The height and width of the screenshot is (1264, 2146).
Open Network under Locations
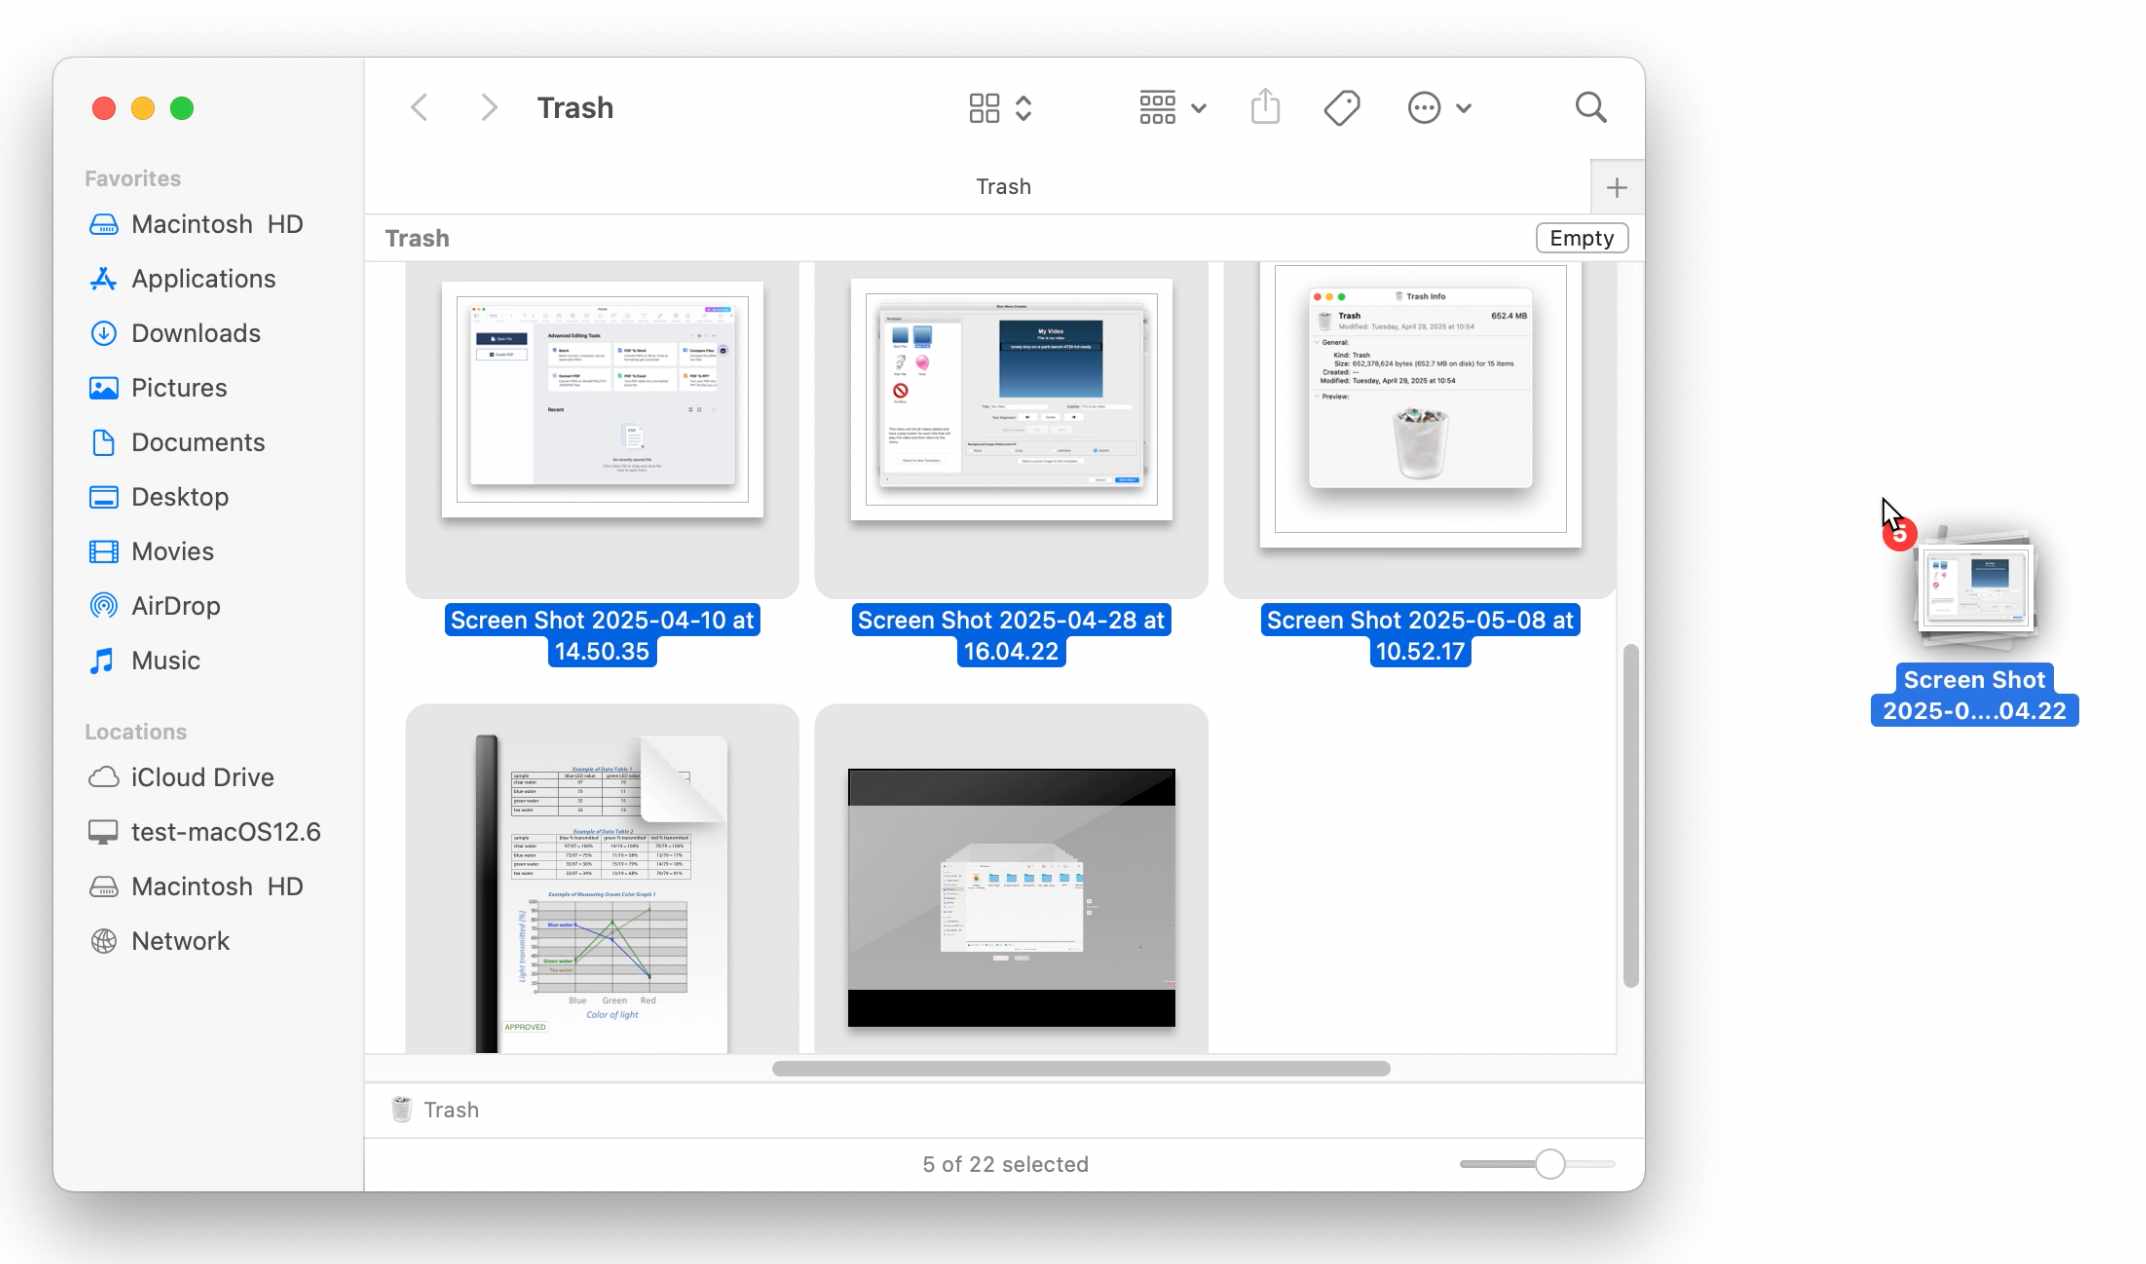click(x=180, y=940)
